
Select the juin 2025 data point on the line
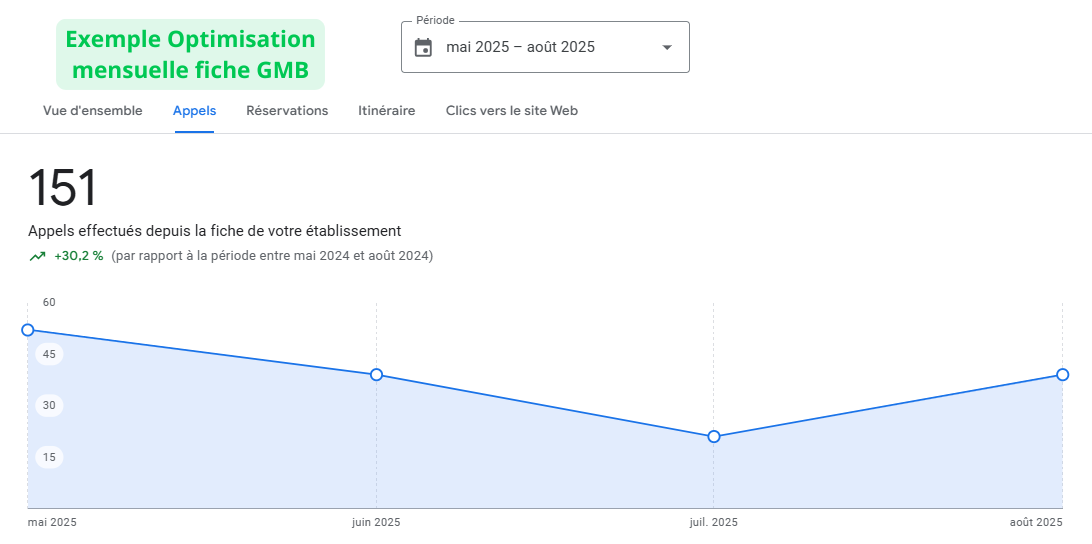(377, 375)
